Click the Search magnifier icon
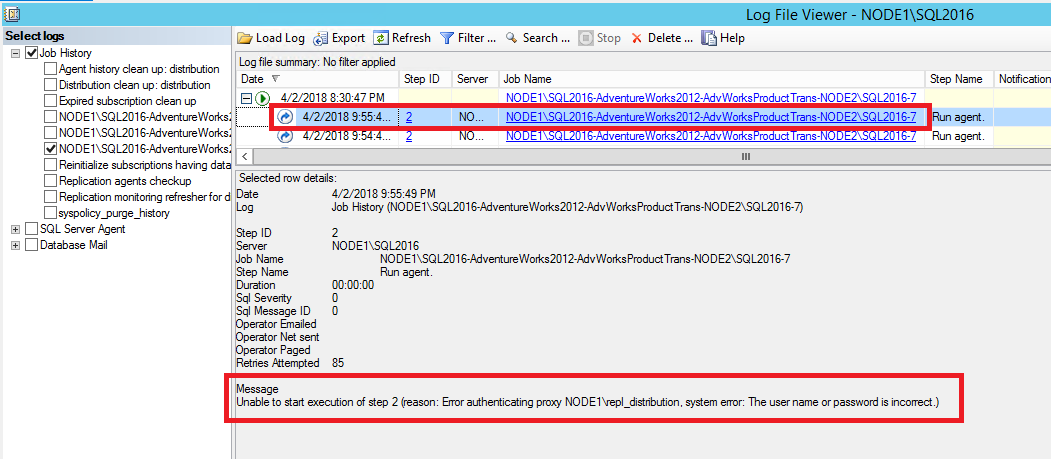1051x459 pixels. (511, 38)
